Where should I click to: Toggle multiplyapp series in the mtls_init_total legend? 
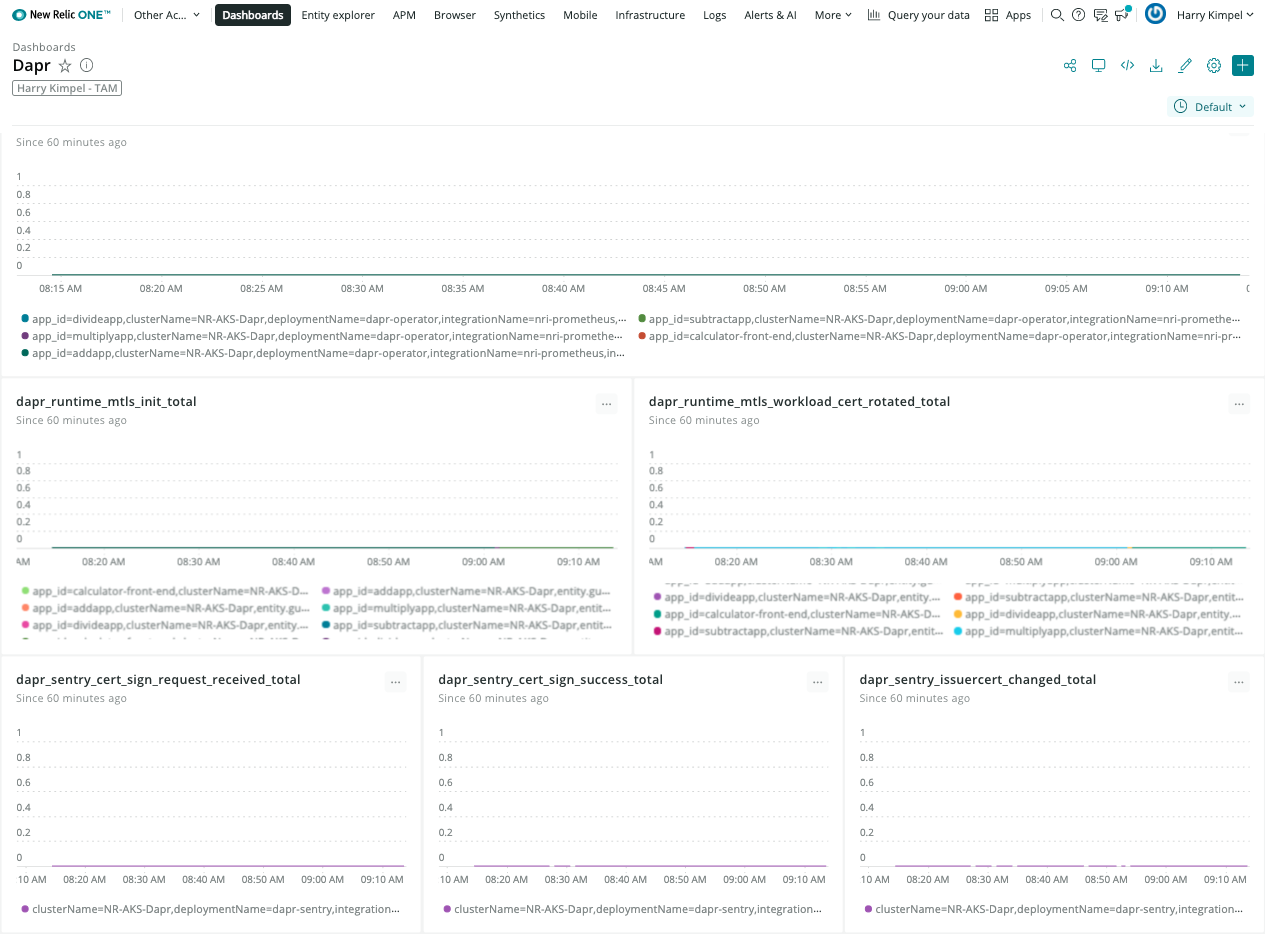pyautogui.click(x=467, y=608)
